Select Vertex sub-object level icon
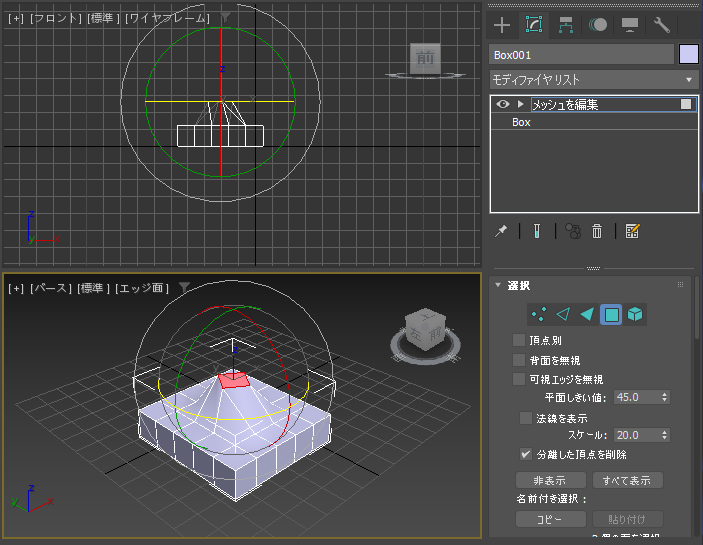703x545 pixels. click(x=538, y=314)
